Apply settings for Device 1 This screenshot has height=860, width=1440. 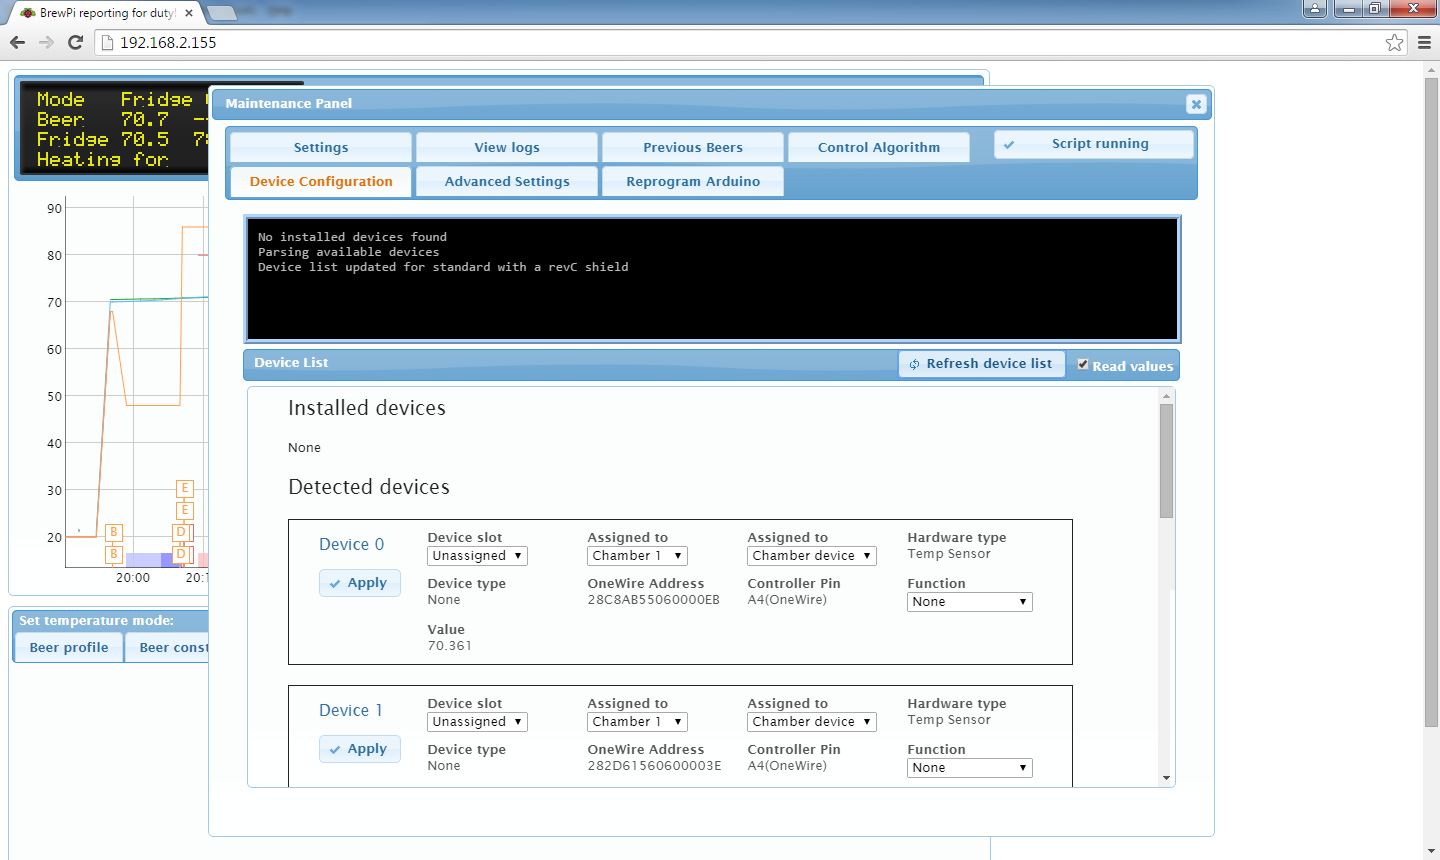tap(360, 749)
